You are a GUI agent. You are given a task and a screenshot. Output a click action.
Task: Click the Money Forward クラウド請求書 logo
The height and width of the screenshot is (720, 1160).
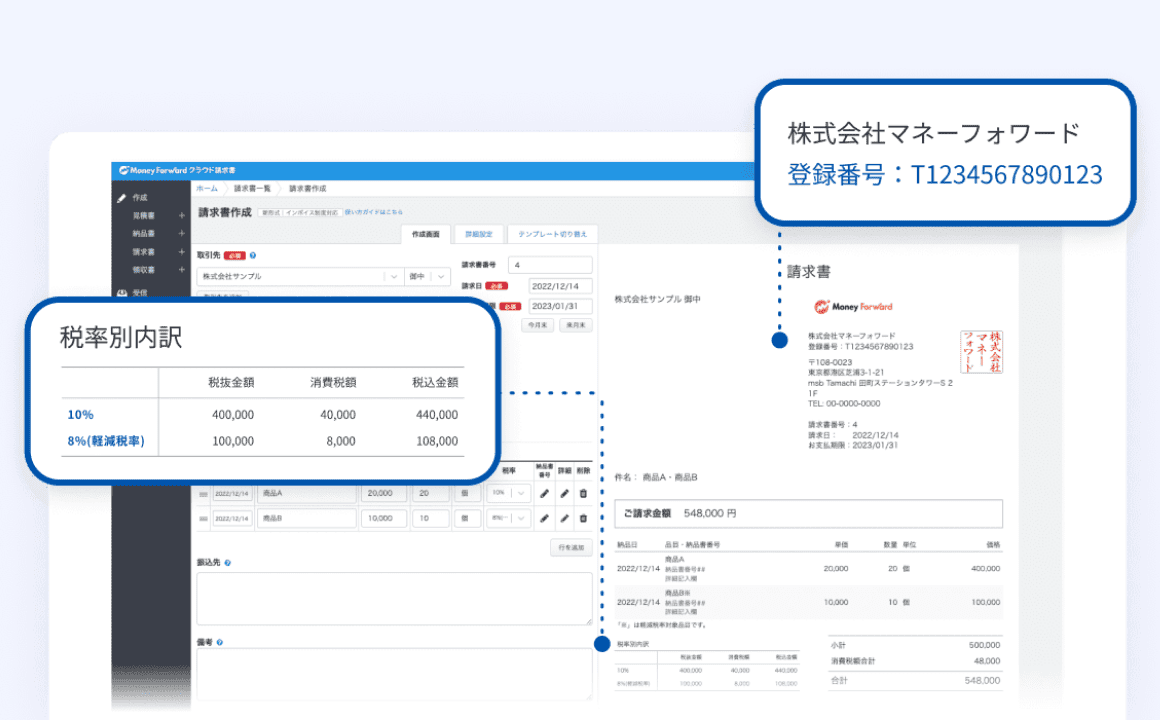(178, 170)
